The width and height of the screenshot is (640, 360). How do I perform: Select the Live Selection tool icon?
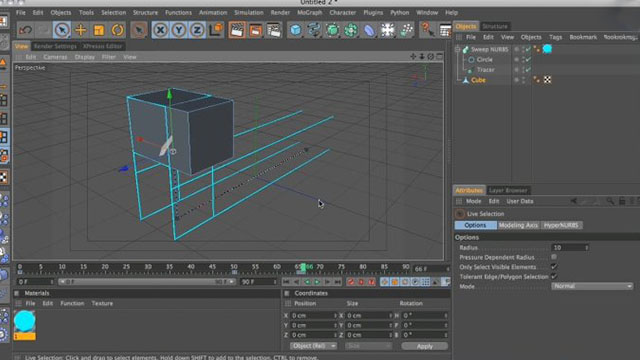pyautogui.click(x=62, y=30)
